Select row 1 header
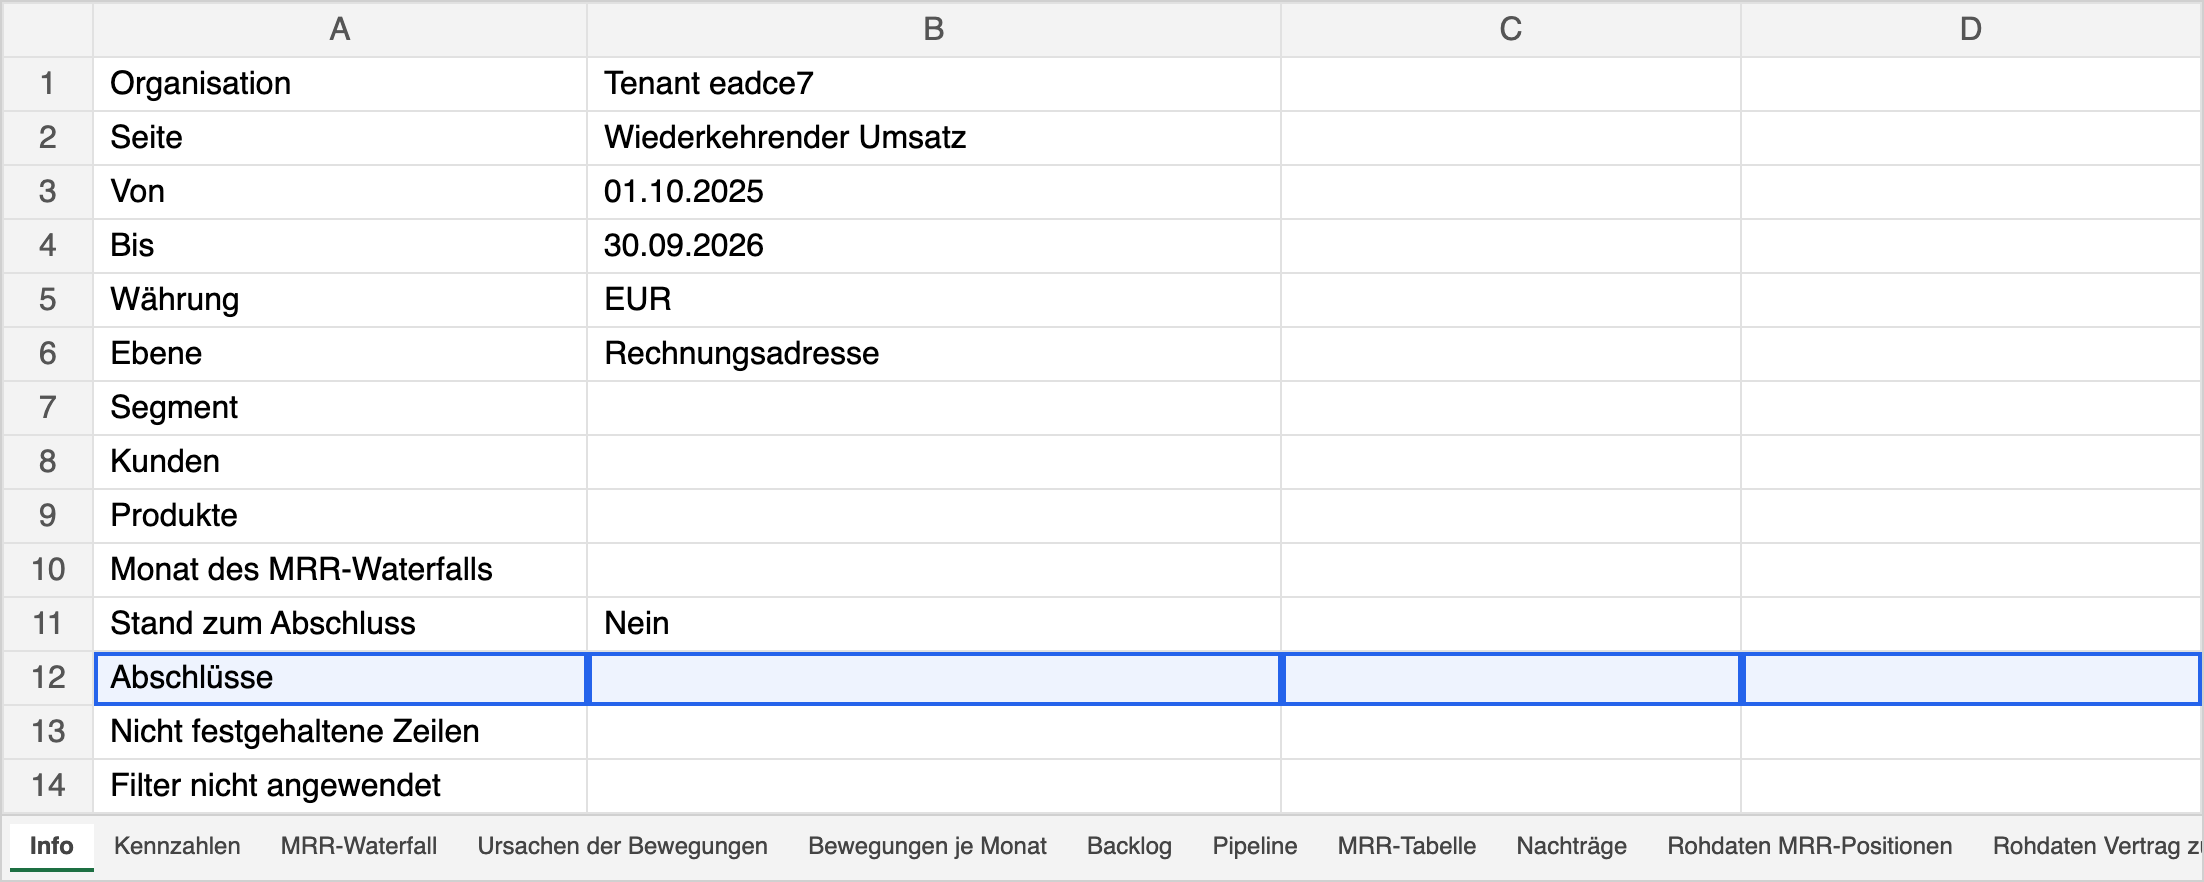The image size is (2204, 882). click(48, 83)
